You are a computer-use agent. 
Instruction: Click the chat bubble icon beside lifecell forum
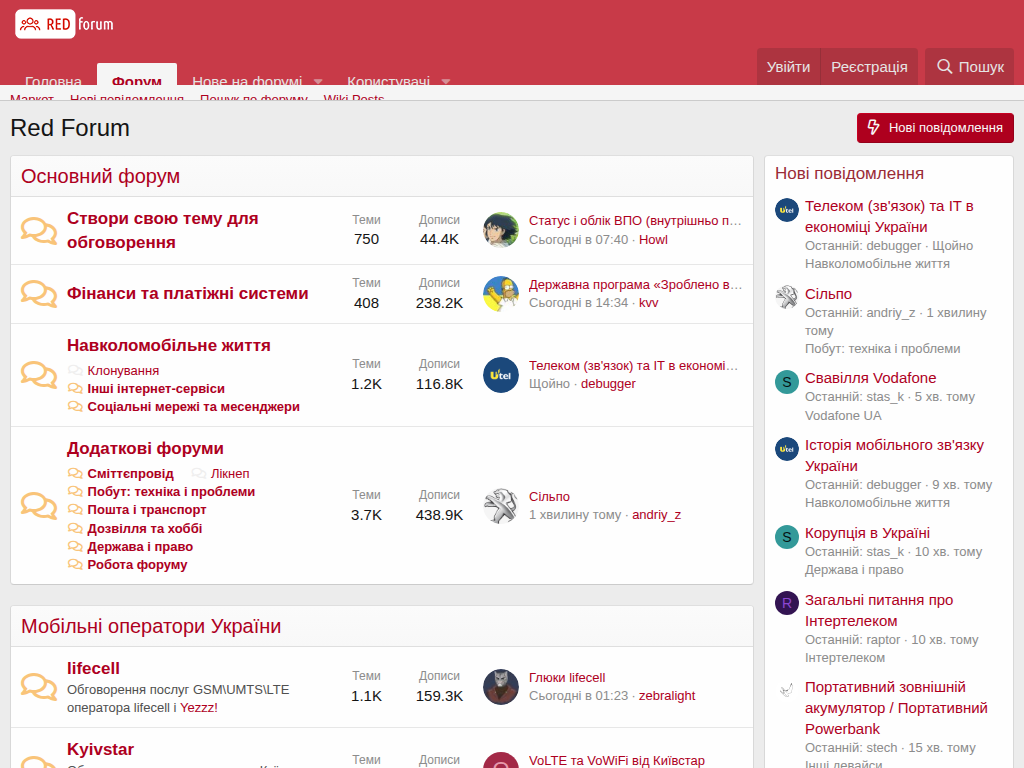click(39, 687)
